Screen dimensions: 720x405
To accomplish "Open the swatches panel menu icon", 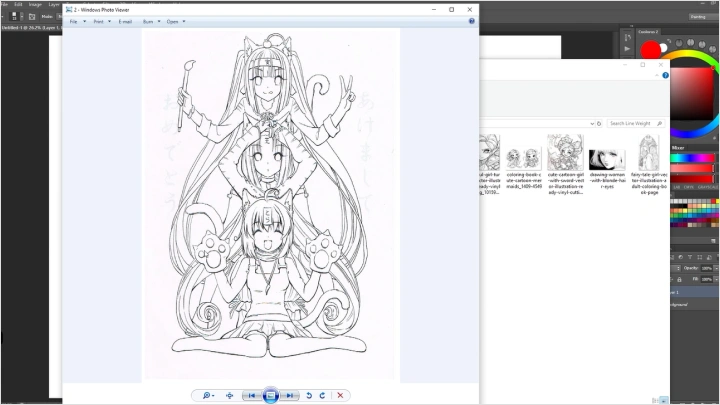I will point(713,241).
